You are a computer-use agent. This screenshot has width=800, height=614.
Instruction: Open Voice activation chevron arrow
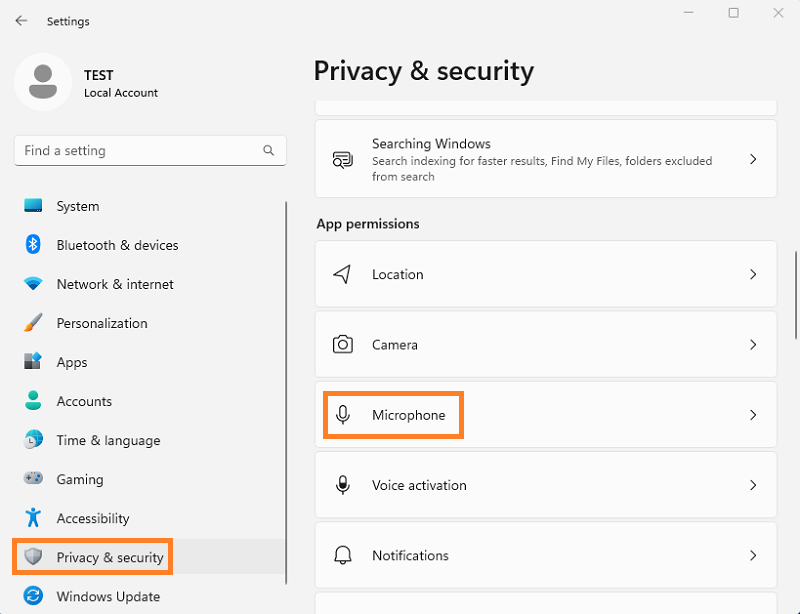coord(753,485)
